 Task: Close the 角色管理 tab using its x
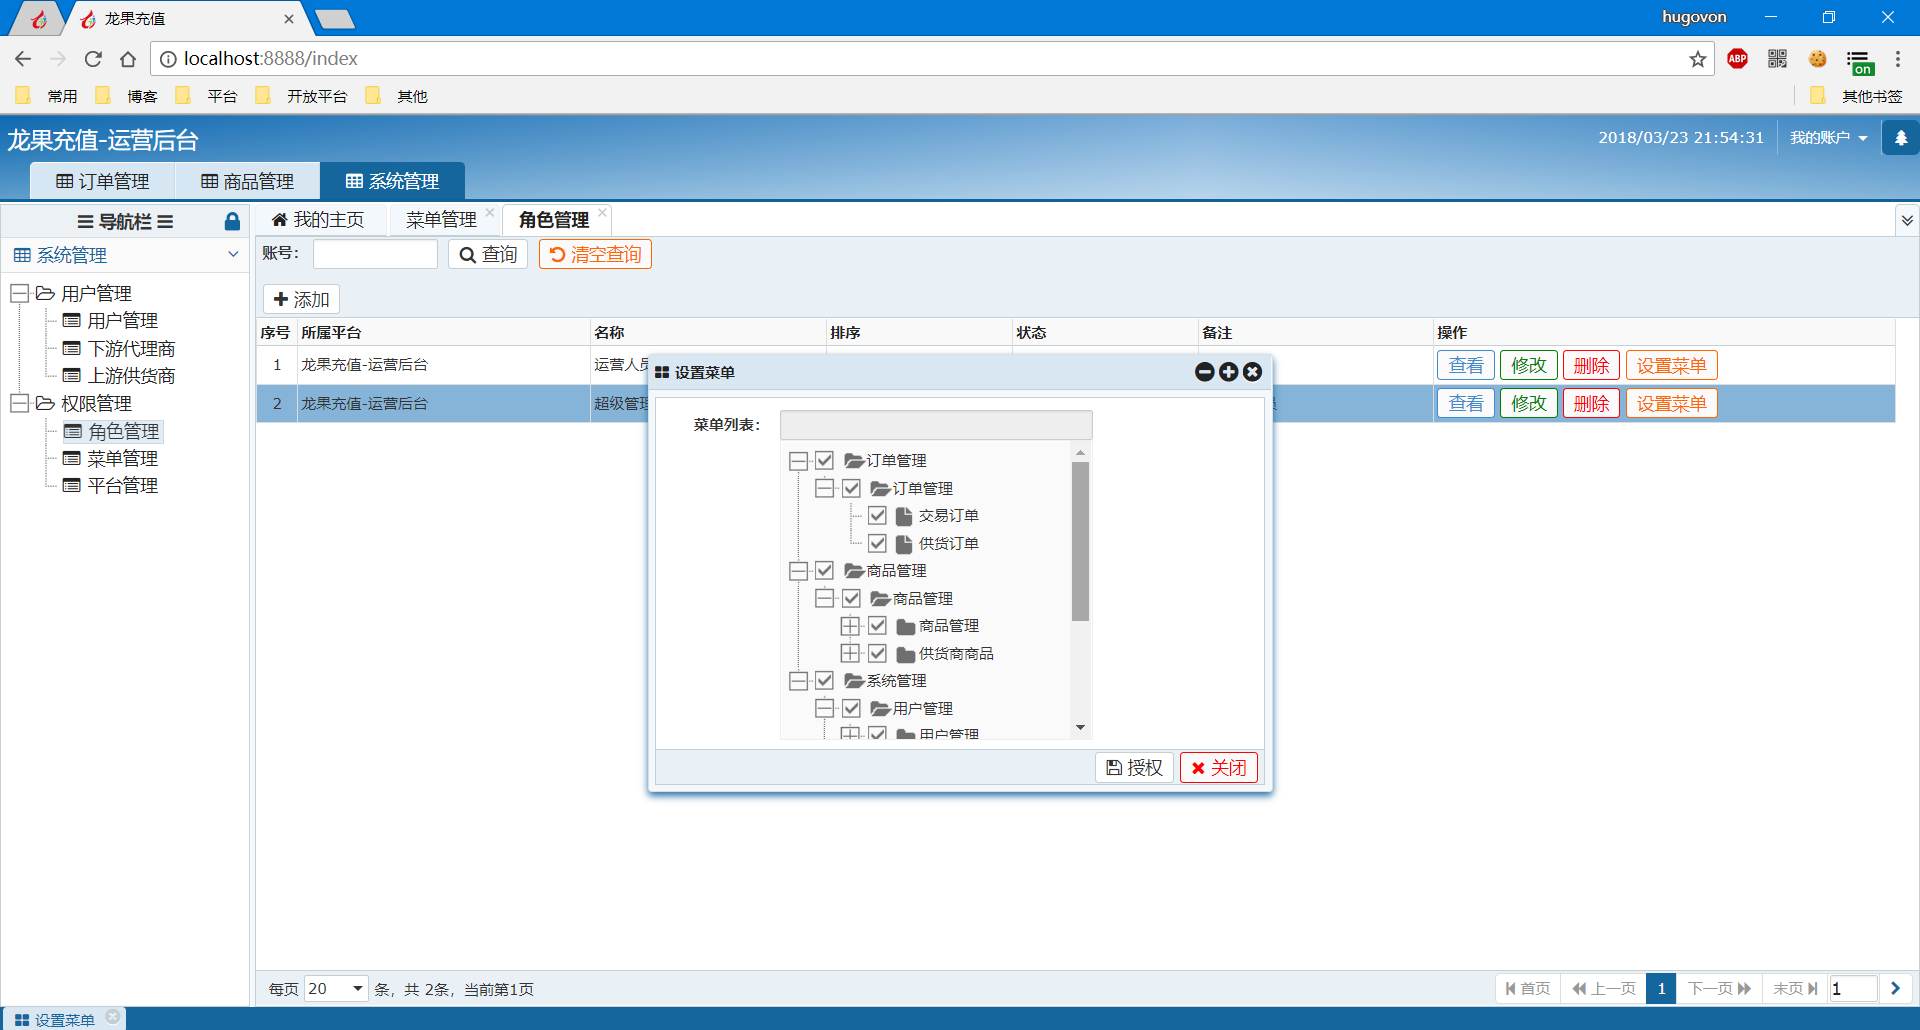602,212
